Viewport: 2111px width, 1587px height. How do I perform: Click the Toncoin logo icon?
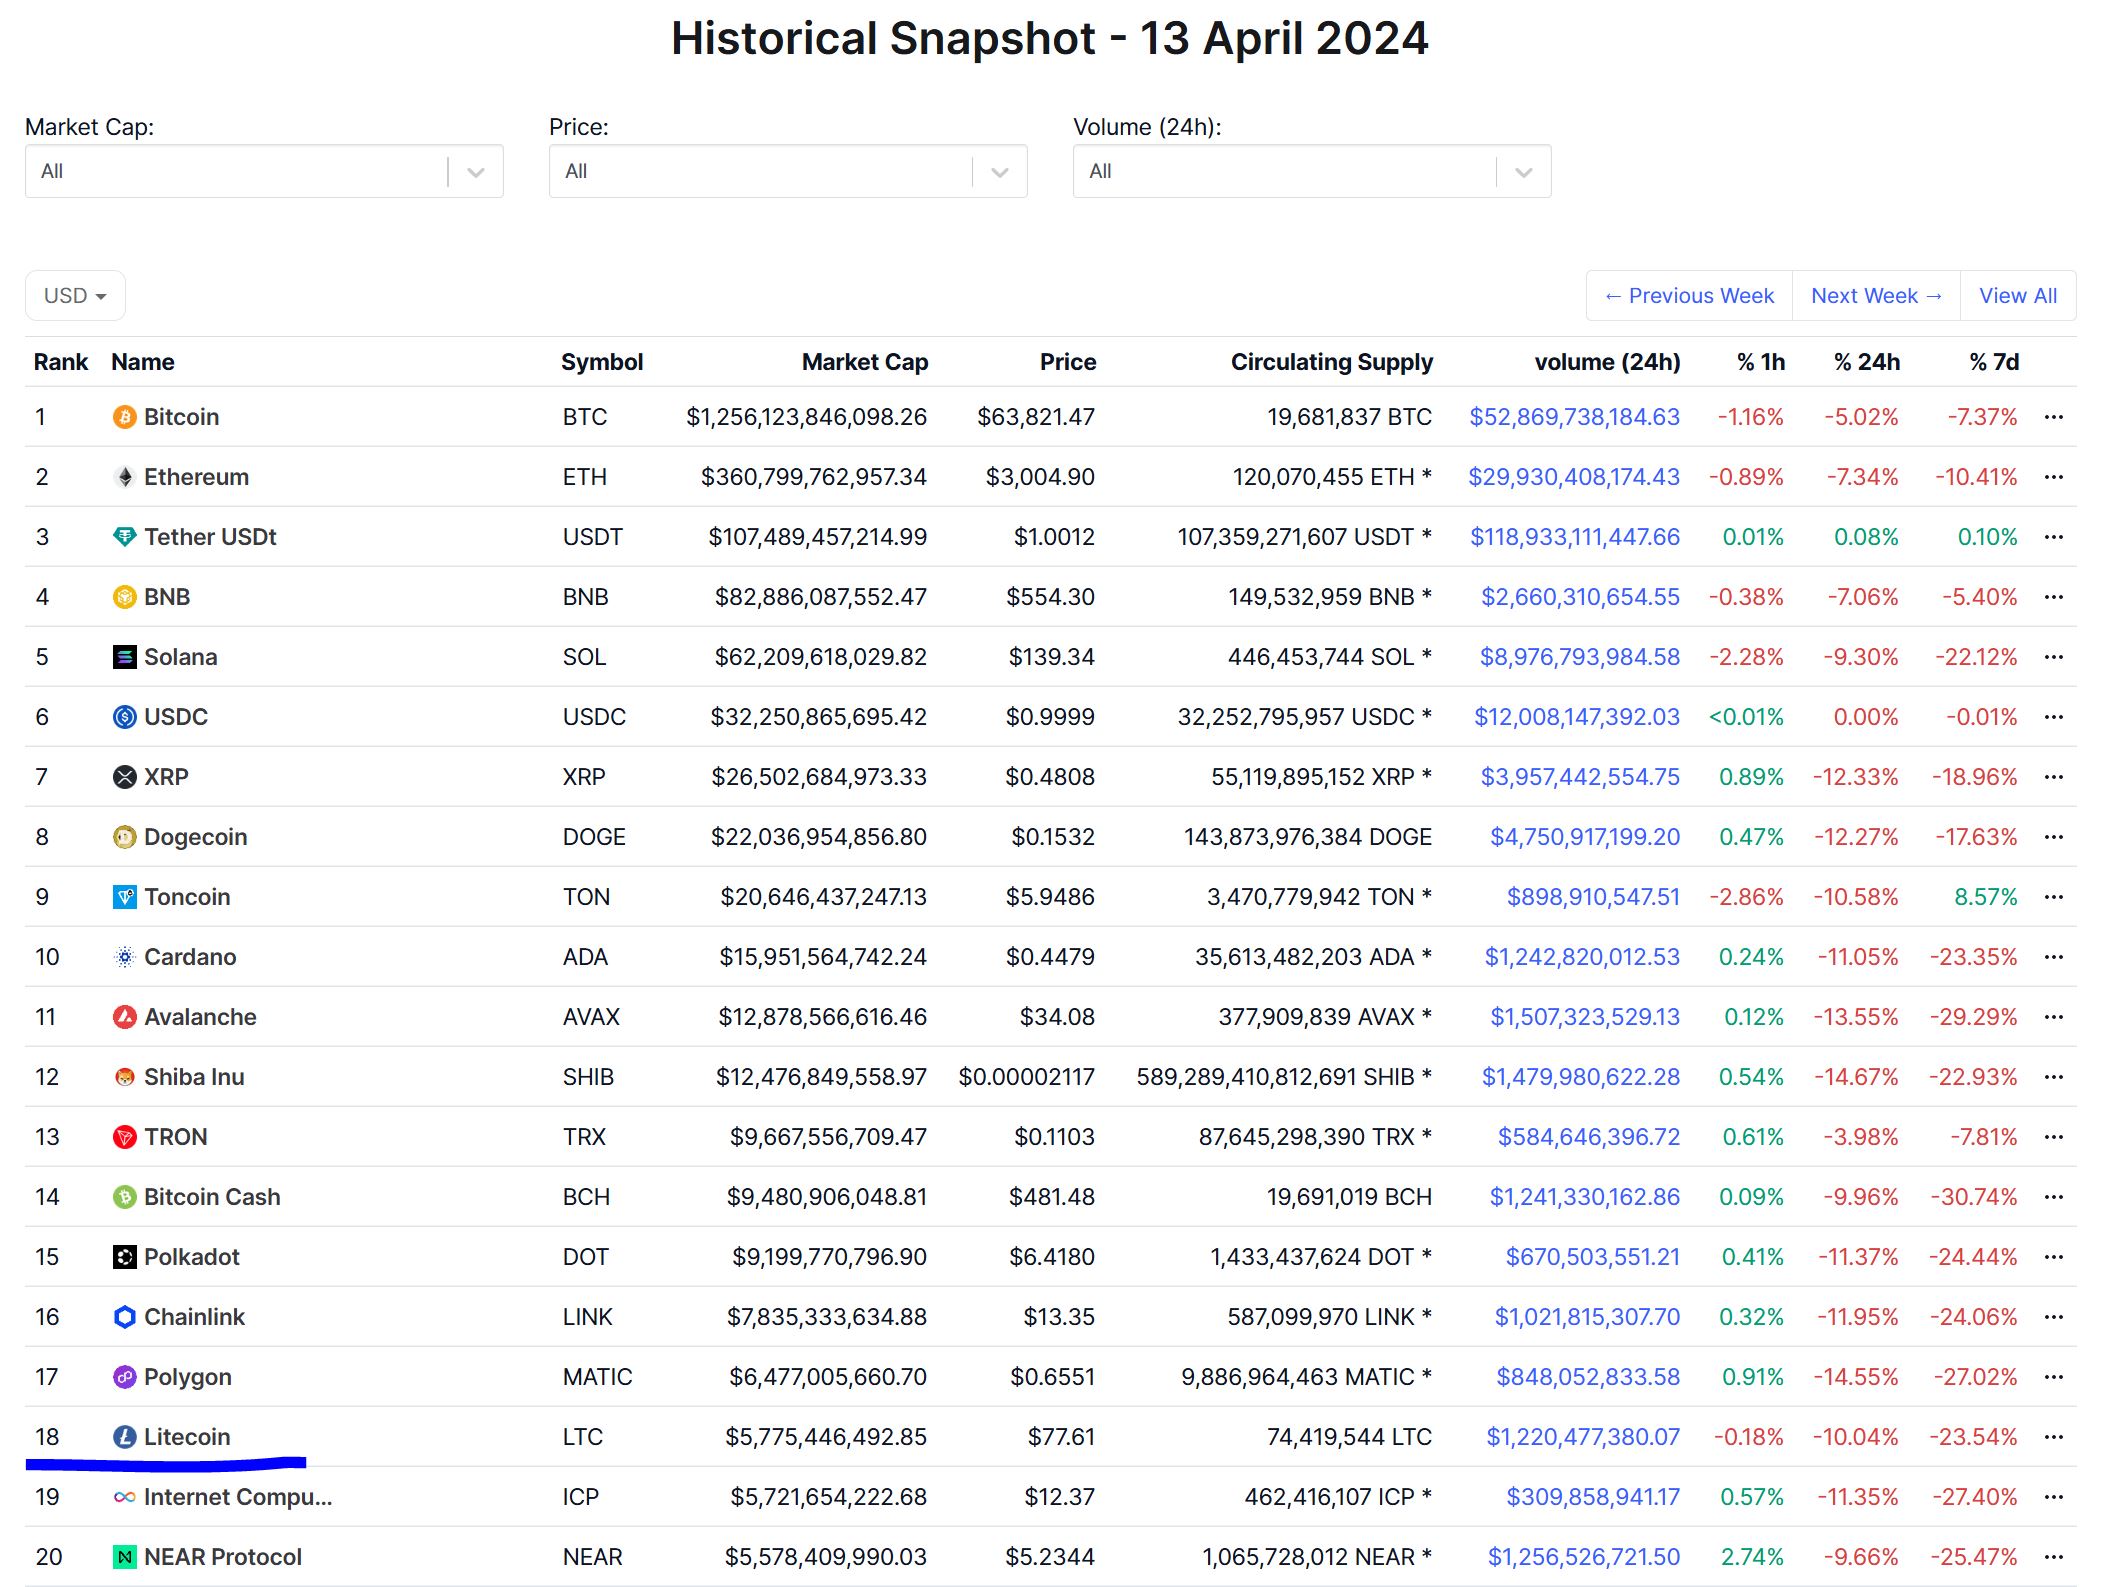(x=124, y=897)
